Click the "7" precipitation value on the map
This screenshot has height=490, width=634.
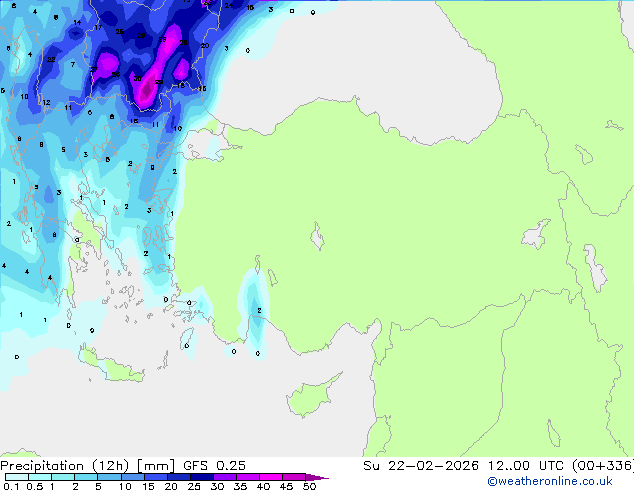click(x=73, y=64)
